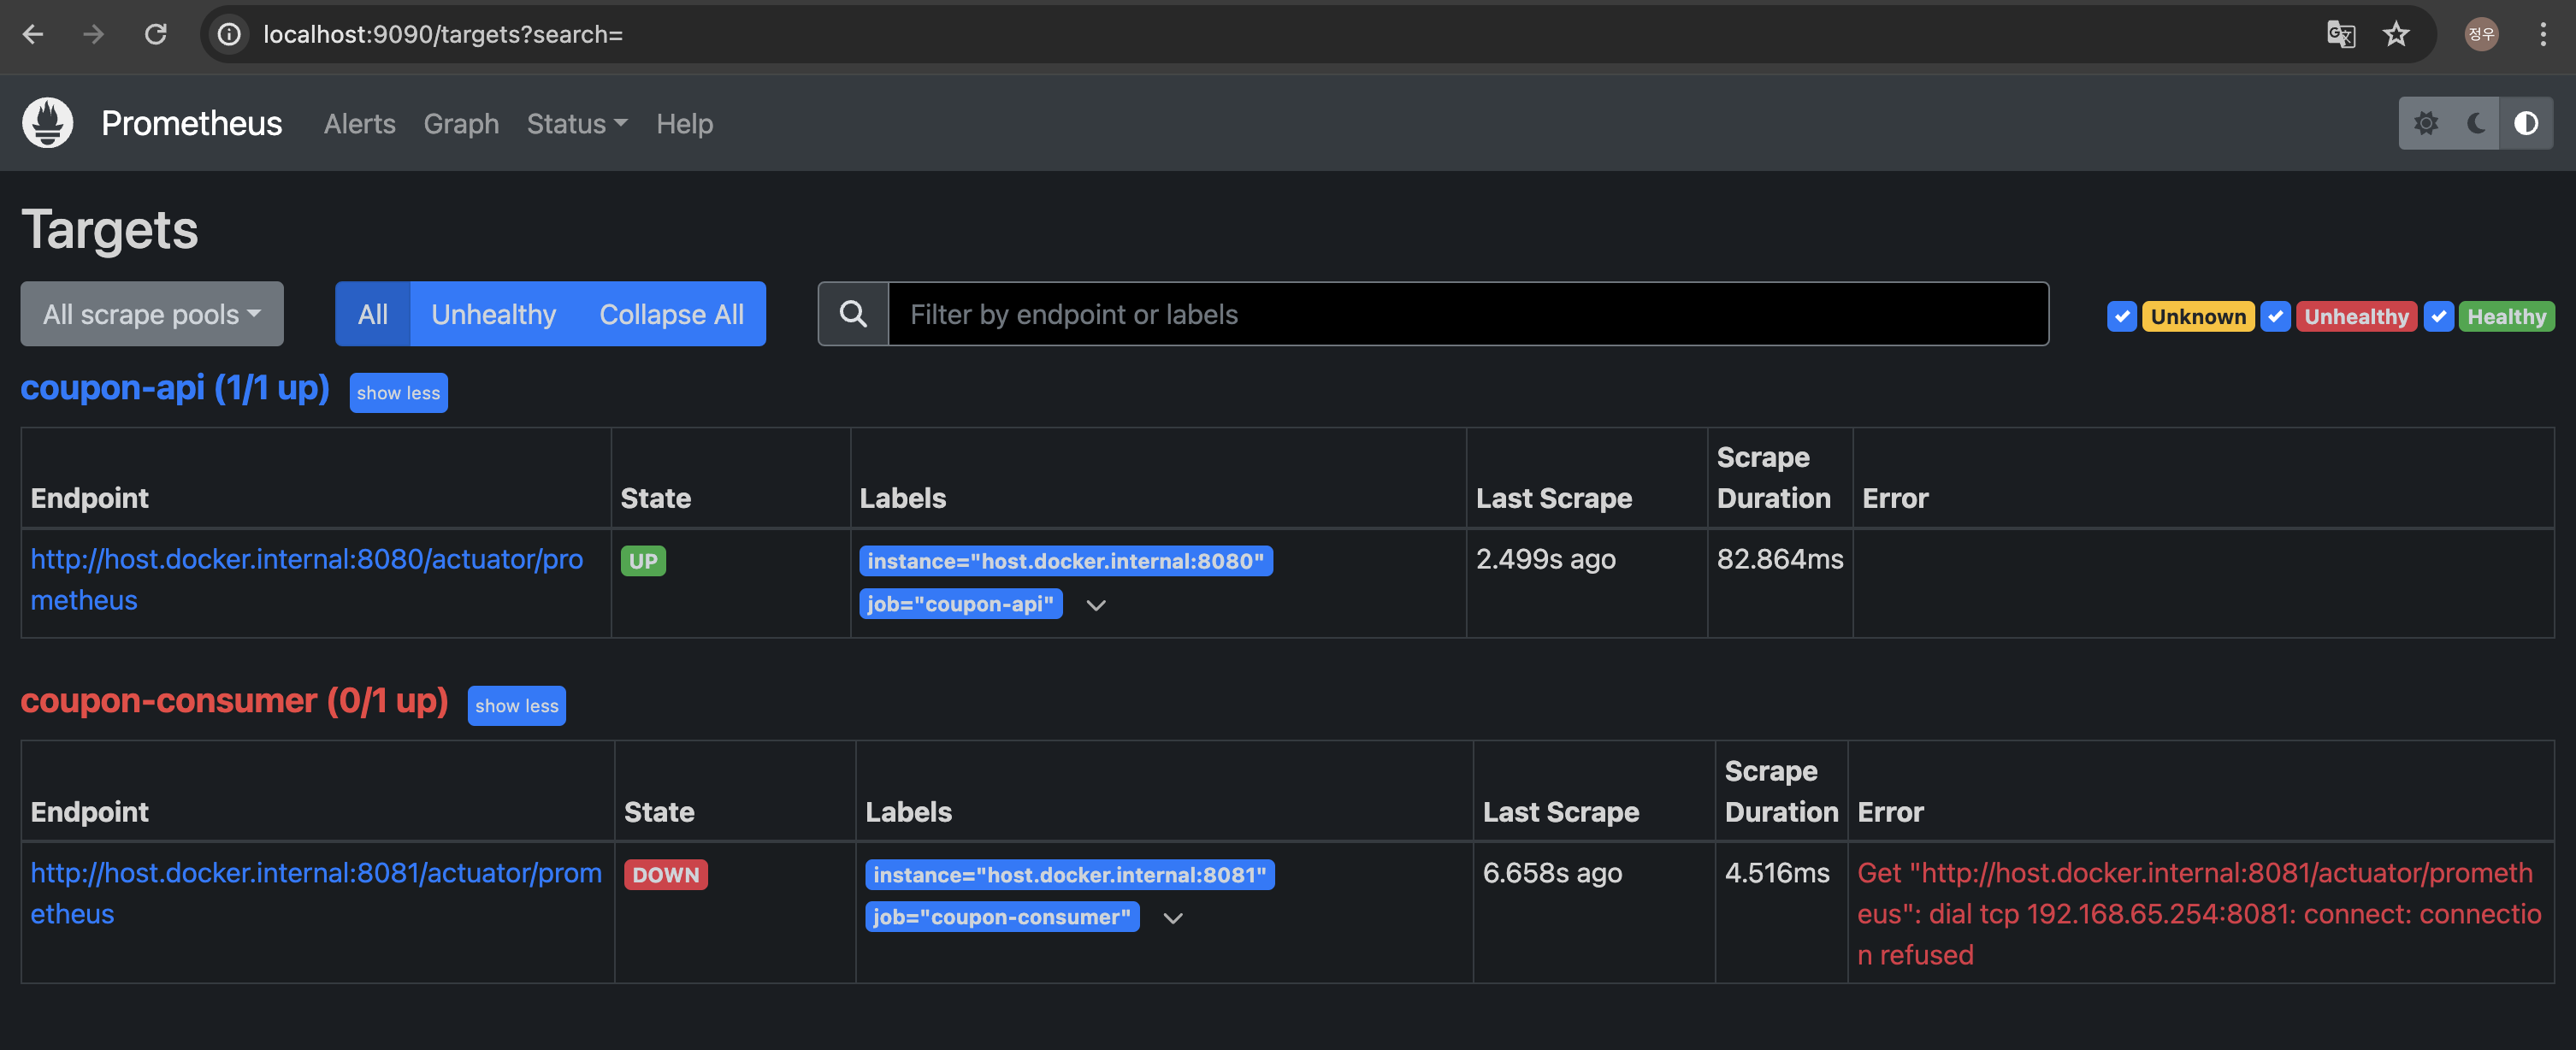Uncheck the Unhealthy state filter checkbox
This screenshot has height=1050, width=2576.
pyautogui.click(x=2275, y=316)
